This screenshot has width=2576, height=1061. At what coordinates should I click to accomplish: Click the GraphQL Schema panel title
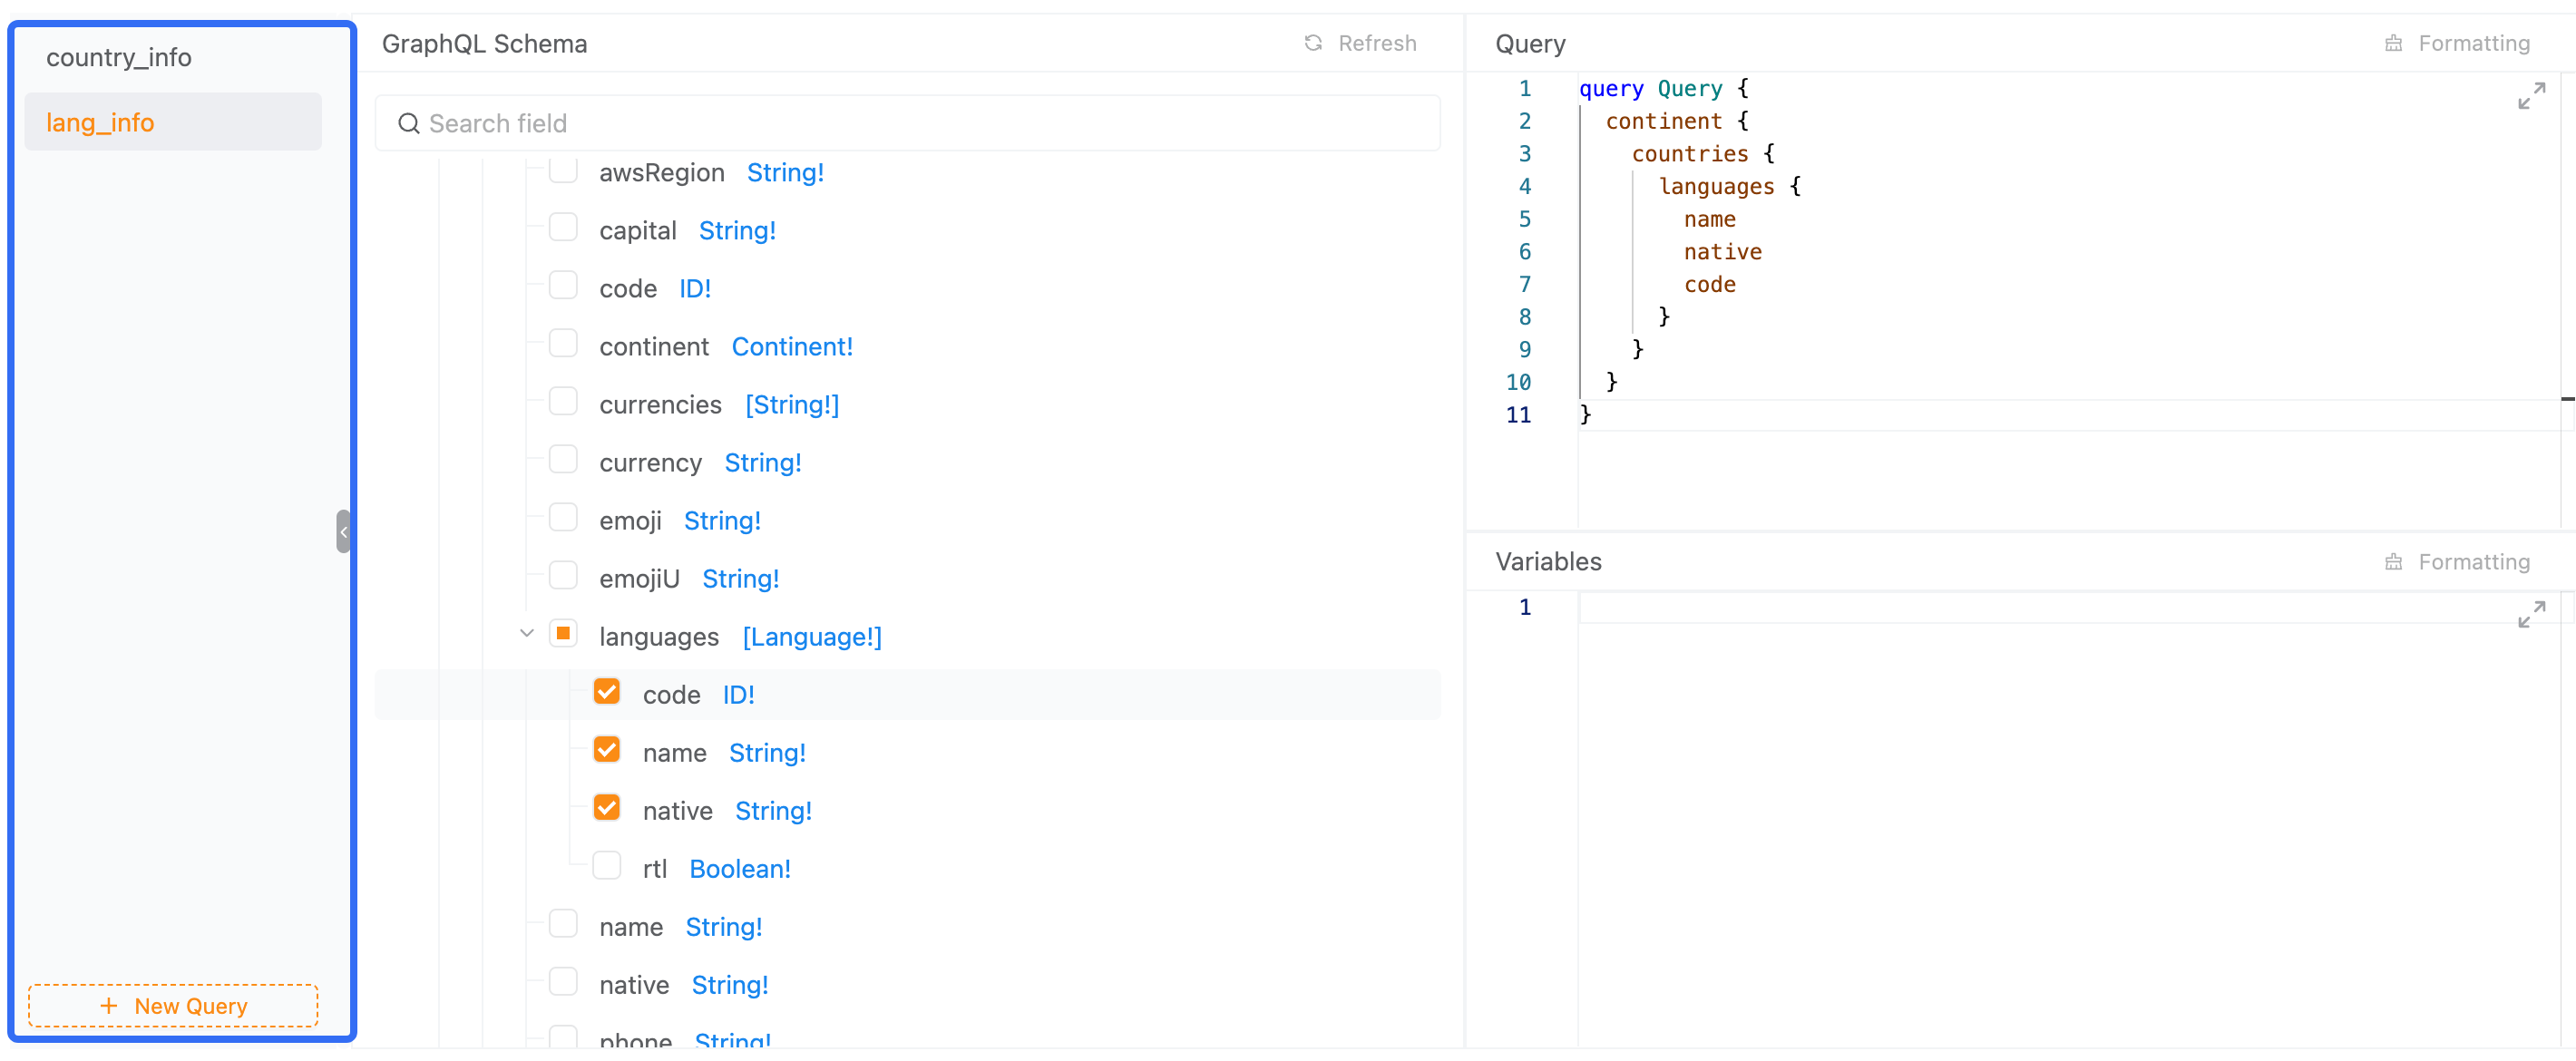coord(484,44)
